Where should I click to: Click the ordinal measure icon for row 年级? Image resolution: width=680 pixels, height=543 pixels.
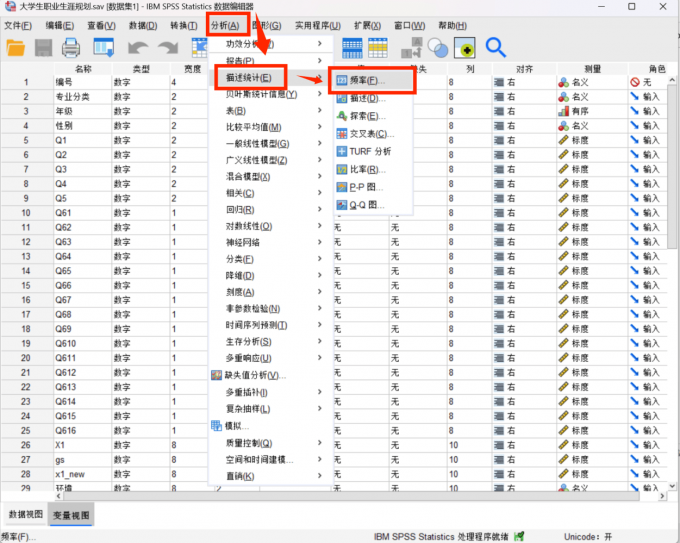pyautogui.click(x=563, y=111)
